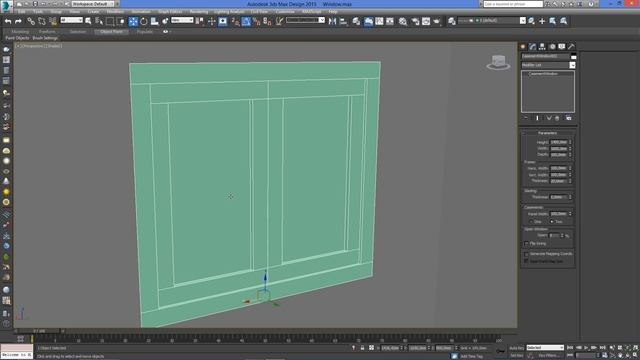Click the Key Filters button
Screen dimensions: 640x360
point(548,356)
